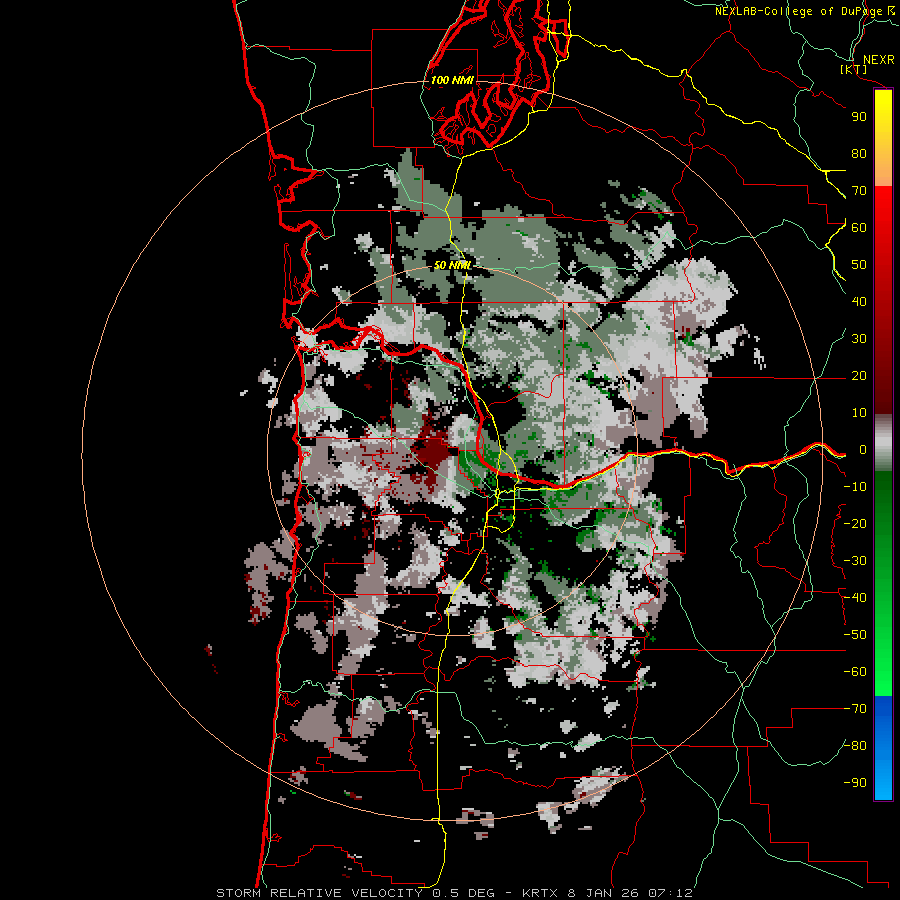The height and width of the screenshot is (900, 900).
Task: Click the 60 value on velocity scale
Action: (859, 228)
